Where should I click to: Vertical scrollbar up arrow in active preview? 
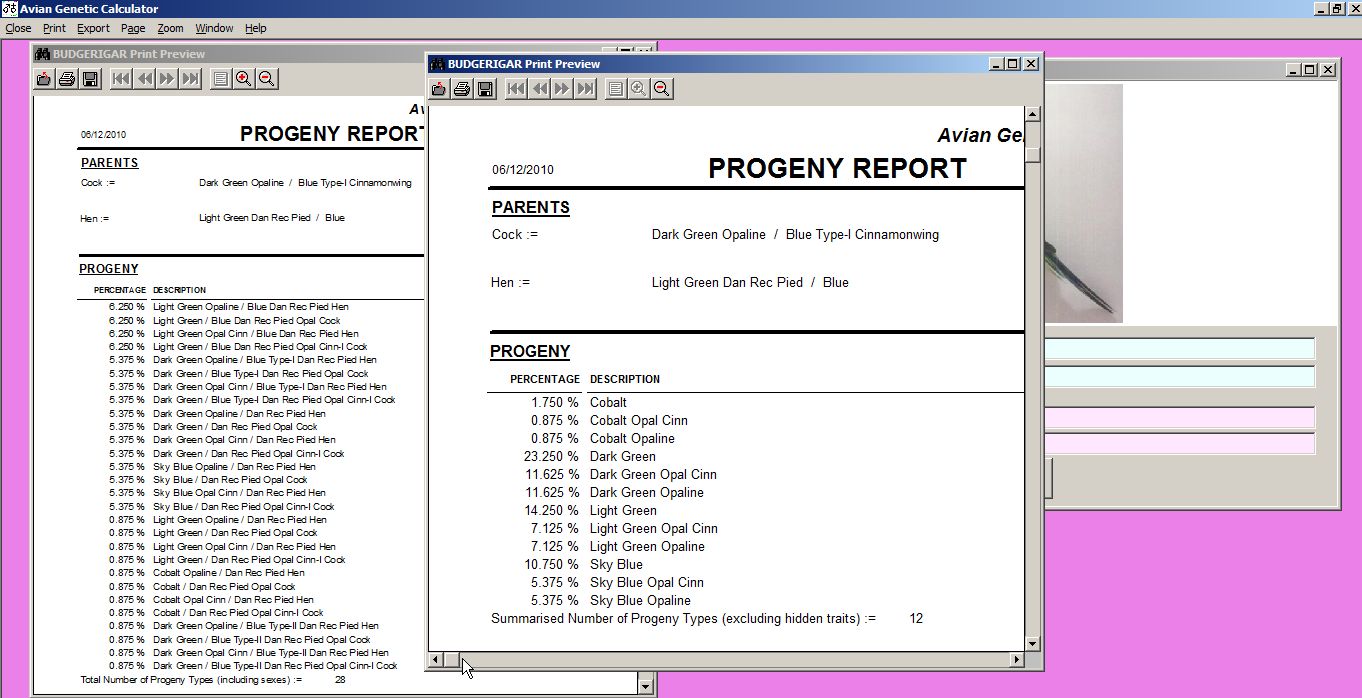pos(1033,114)
